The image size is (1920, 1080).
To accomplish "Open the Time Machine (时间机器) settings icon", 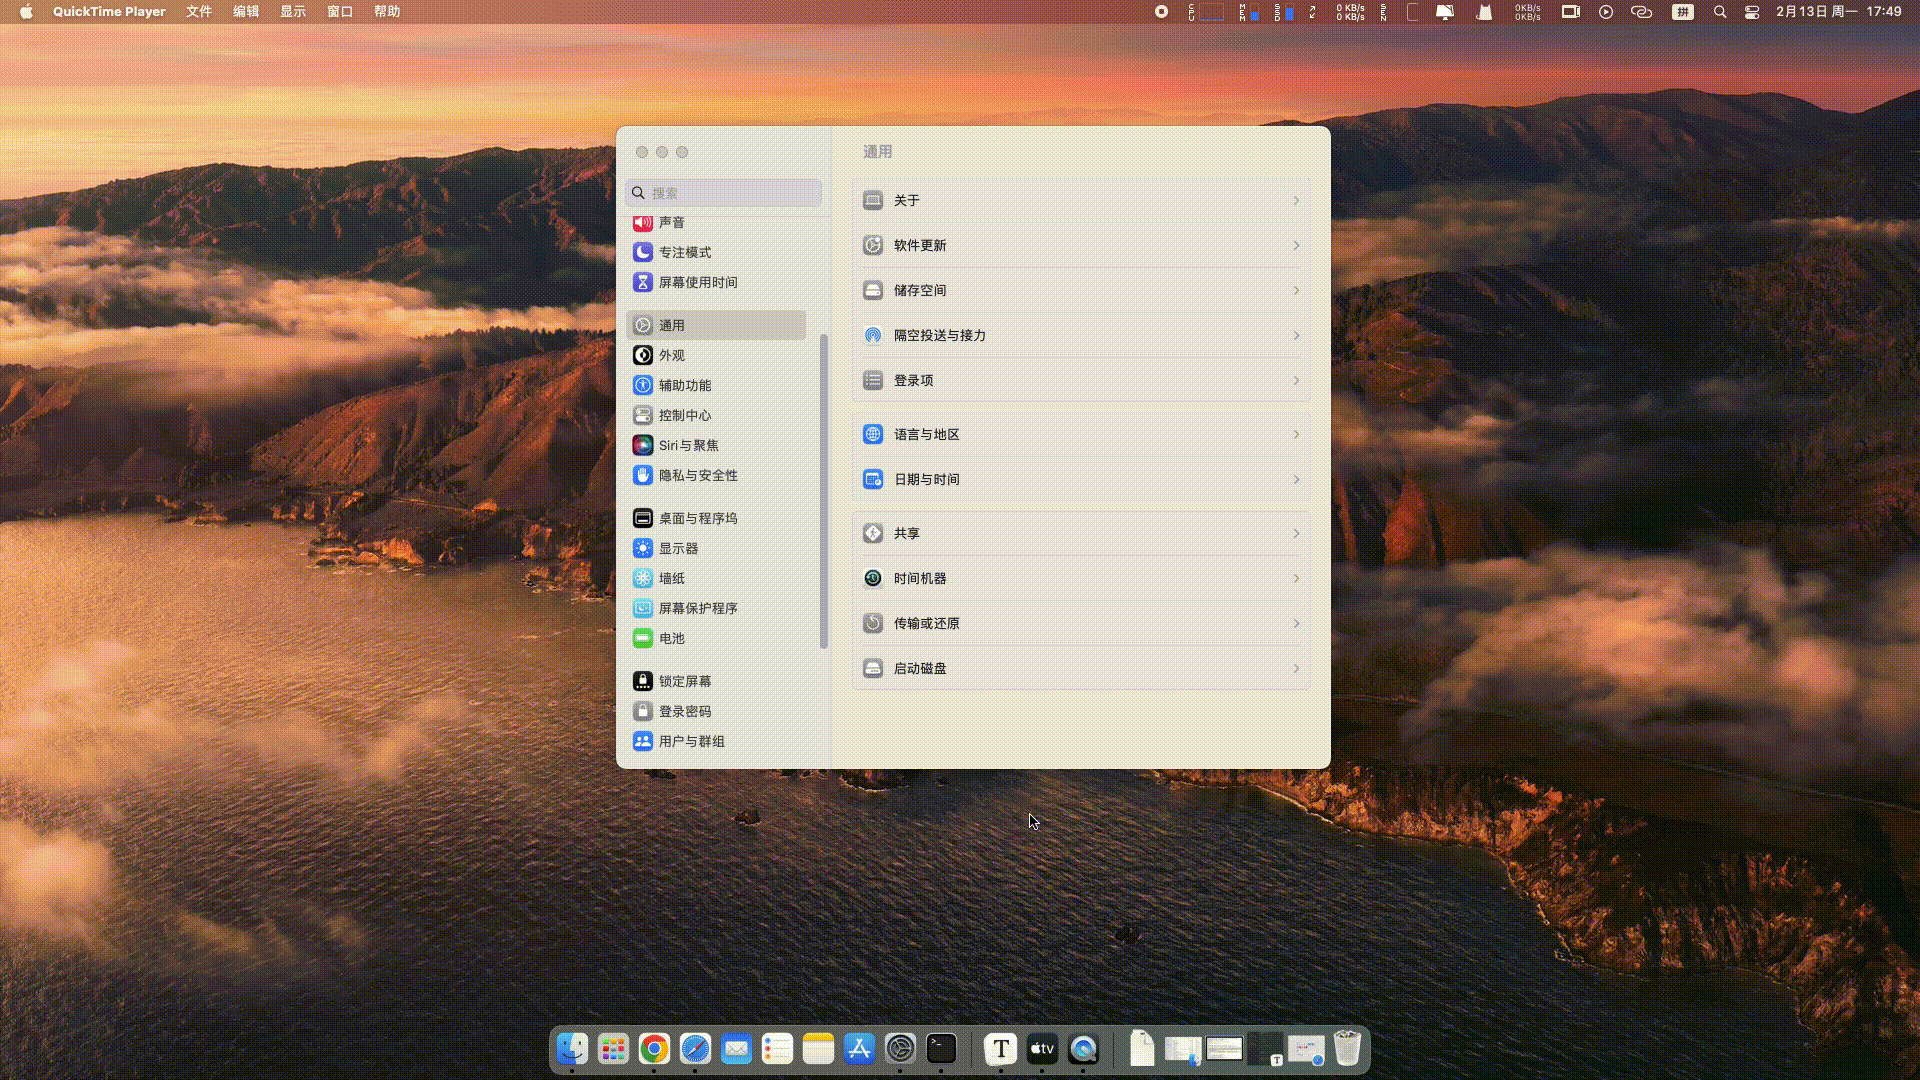I will pos(873,578).
